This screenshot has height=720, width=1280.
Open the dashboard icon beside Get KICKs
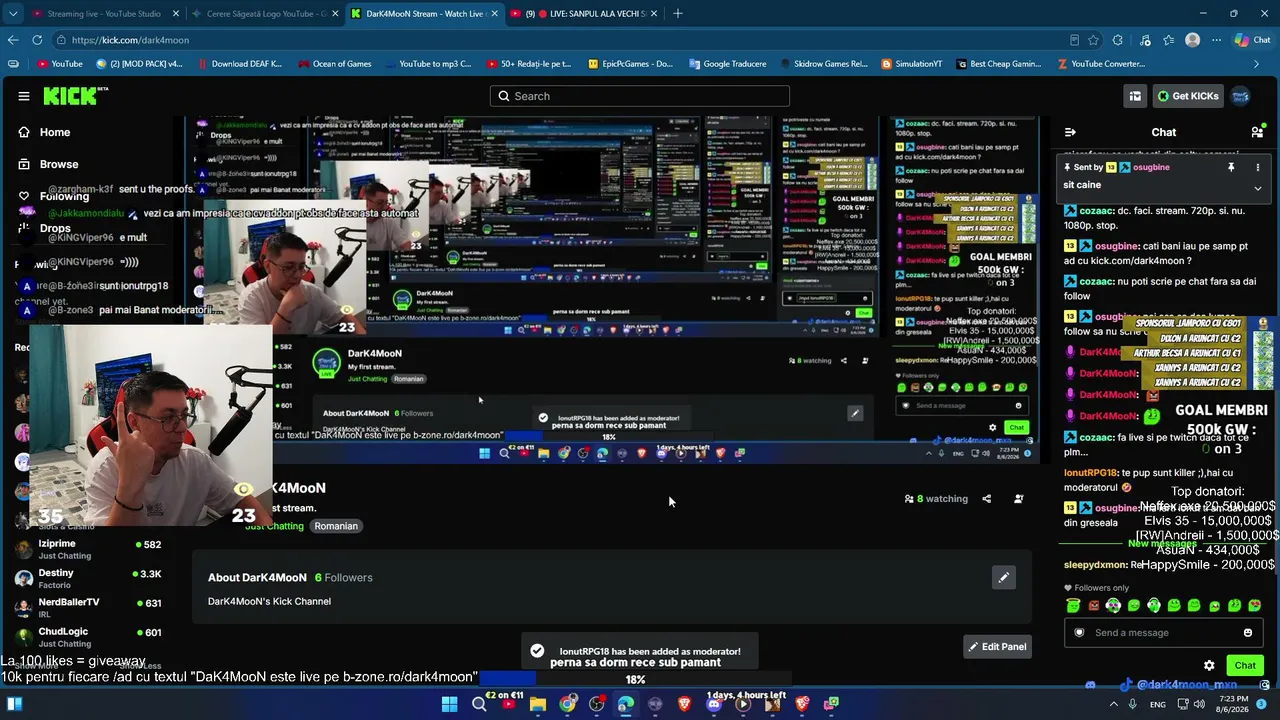pyautogui.click(x=1135, y=96)
